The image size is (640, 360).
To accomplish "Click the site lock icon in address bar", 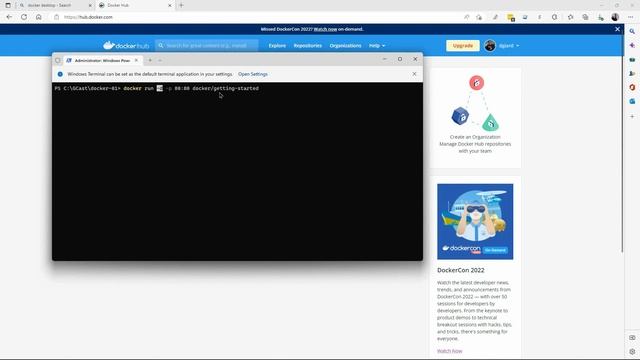I will pyautogui.click(x=57, y=17).
